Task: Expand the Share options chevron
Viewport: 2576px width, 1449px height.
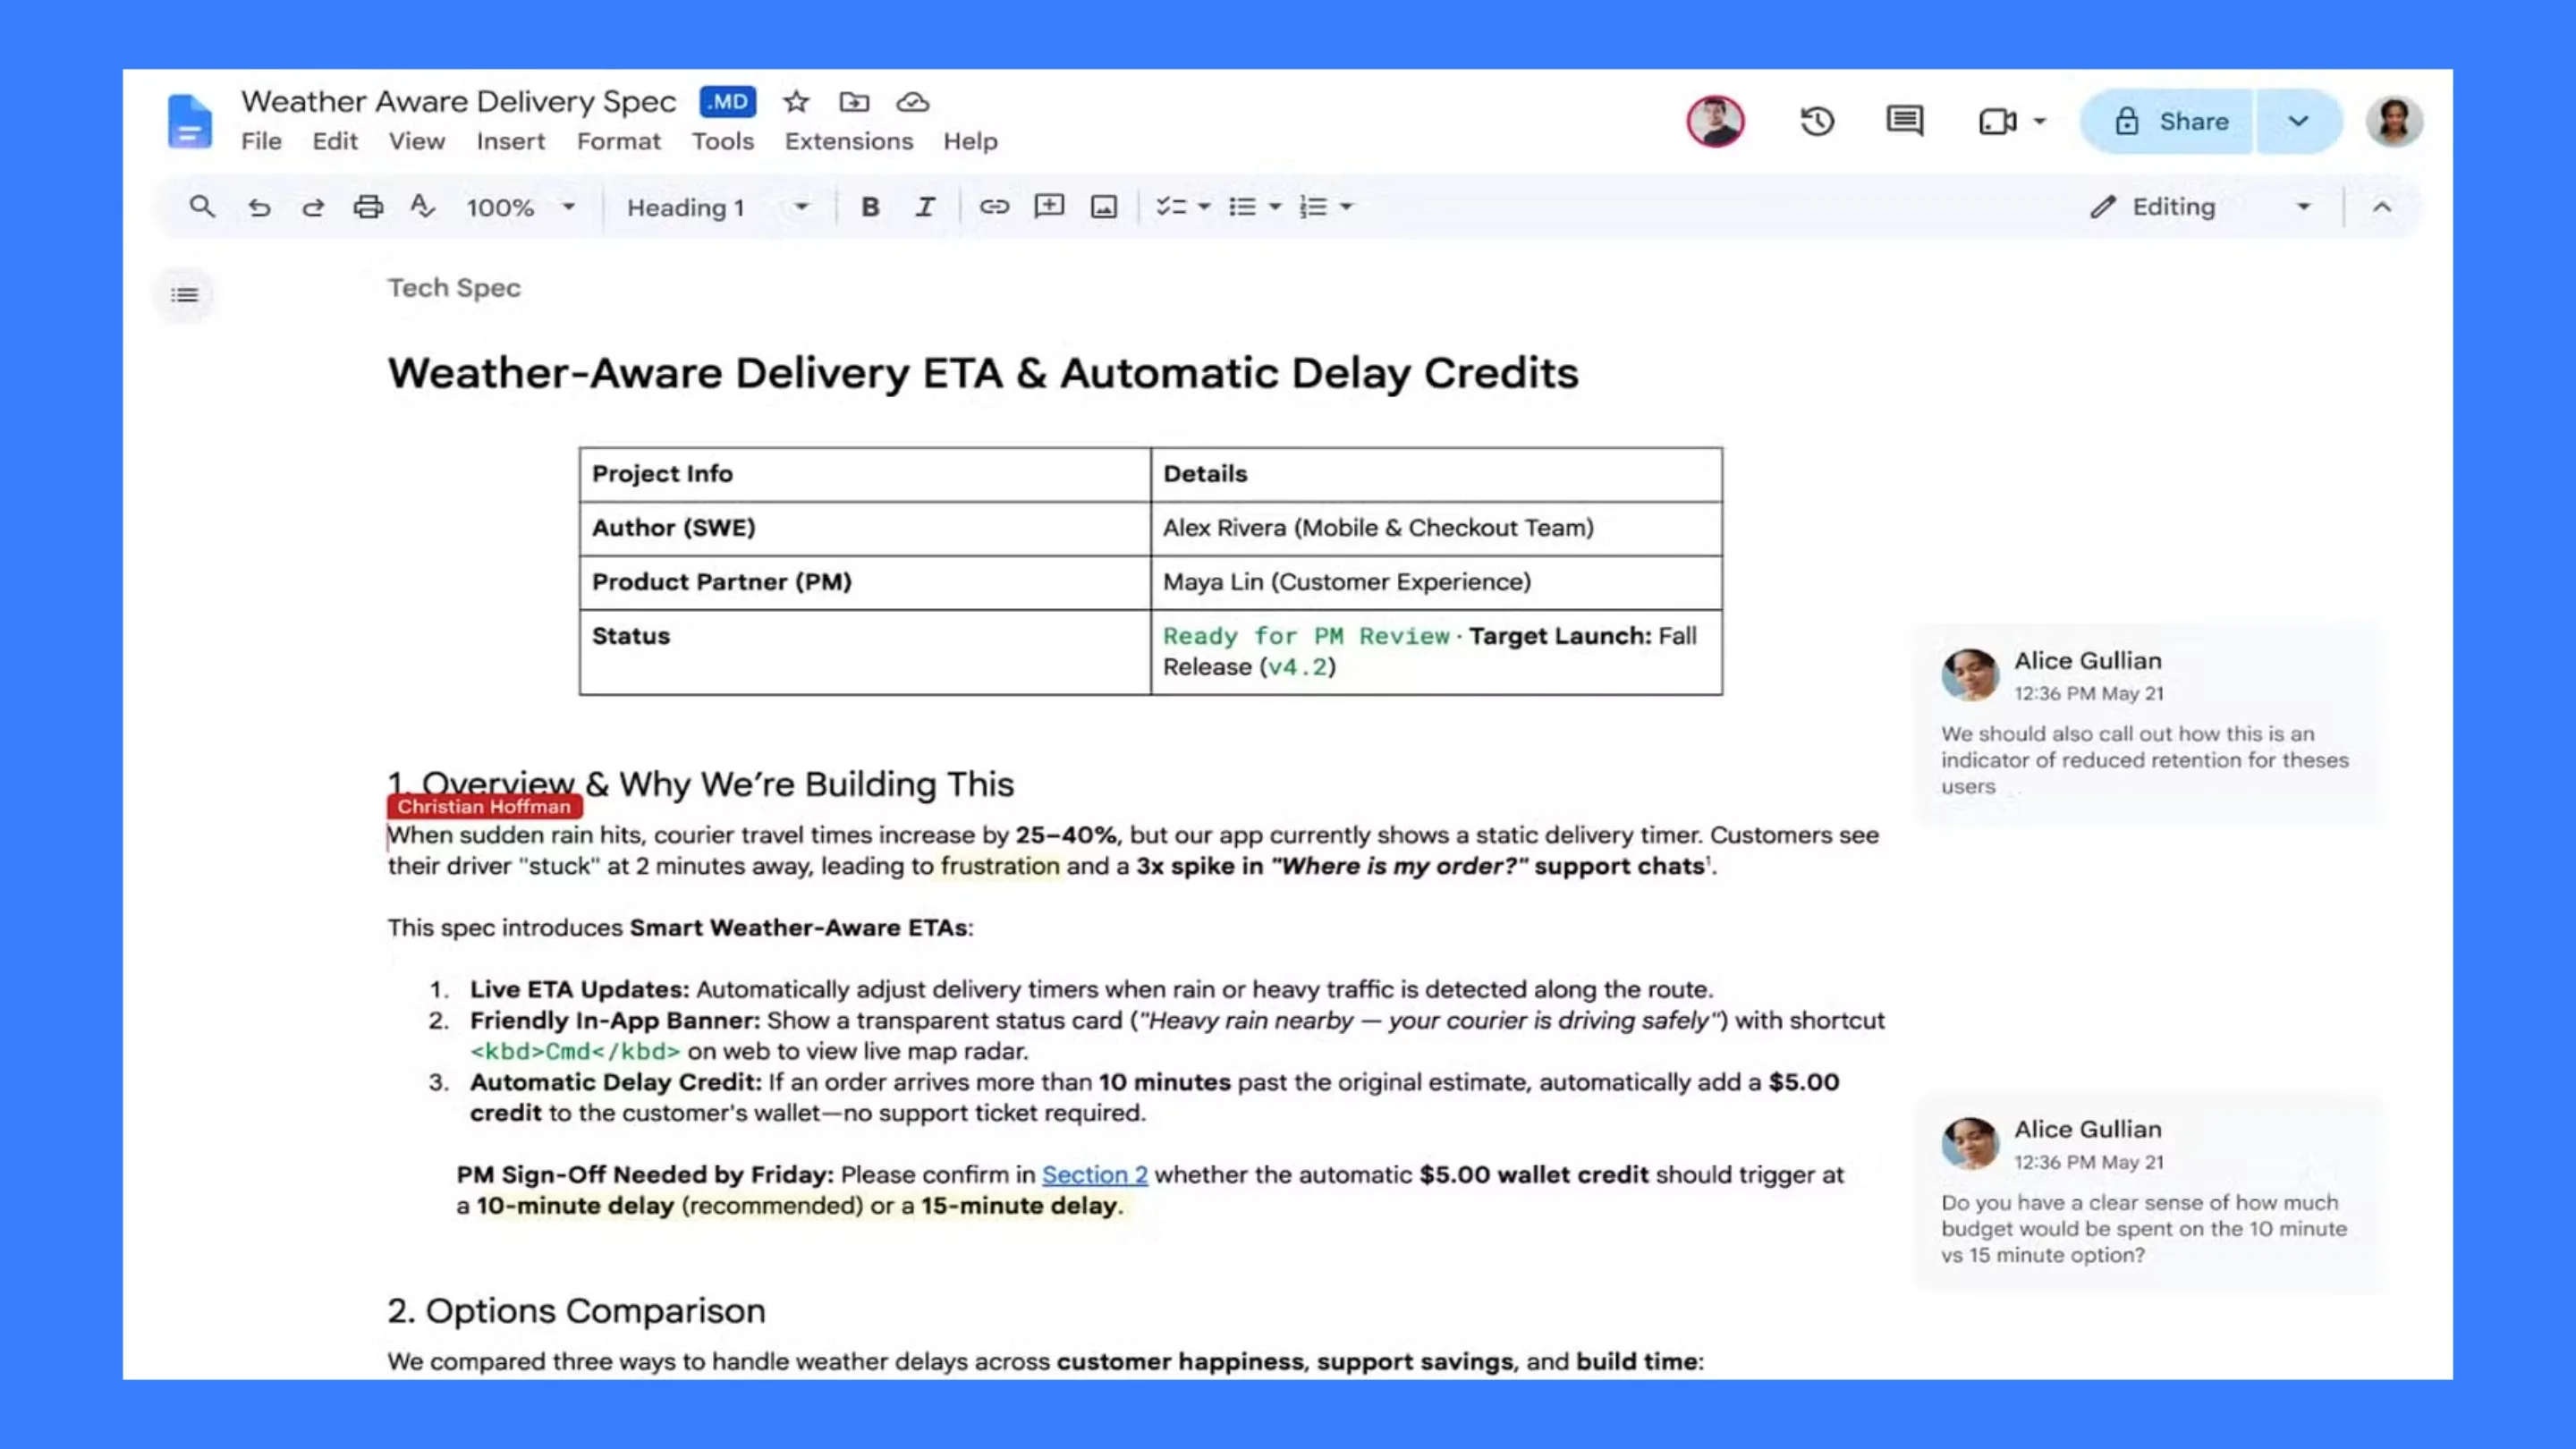Action: click(x=2298, y=121)
